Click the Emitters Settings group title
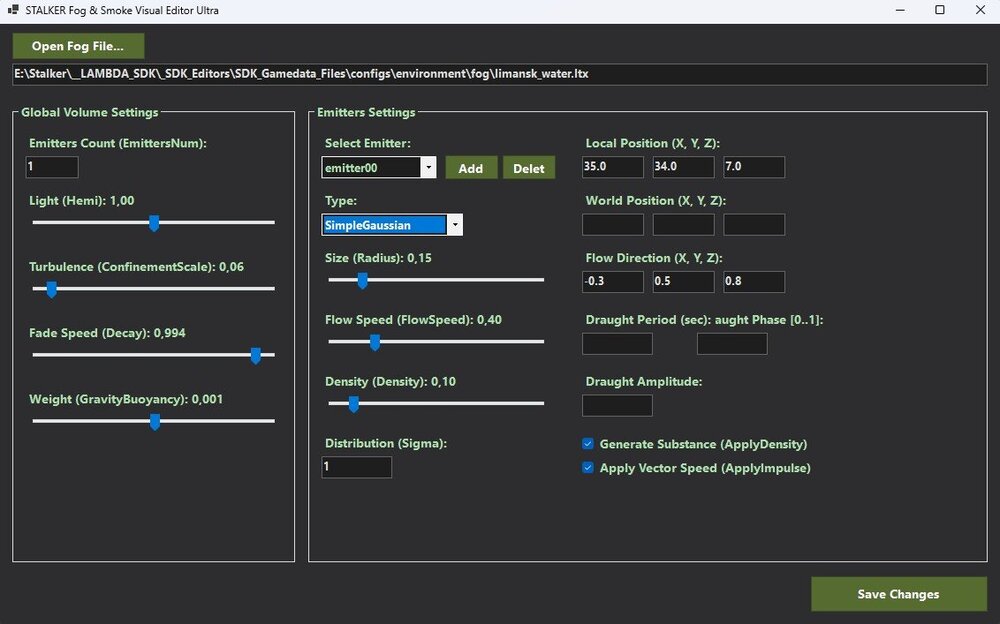 pos(366,112)
